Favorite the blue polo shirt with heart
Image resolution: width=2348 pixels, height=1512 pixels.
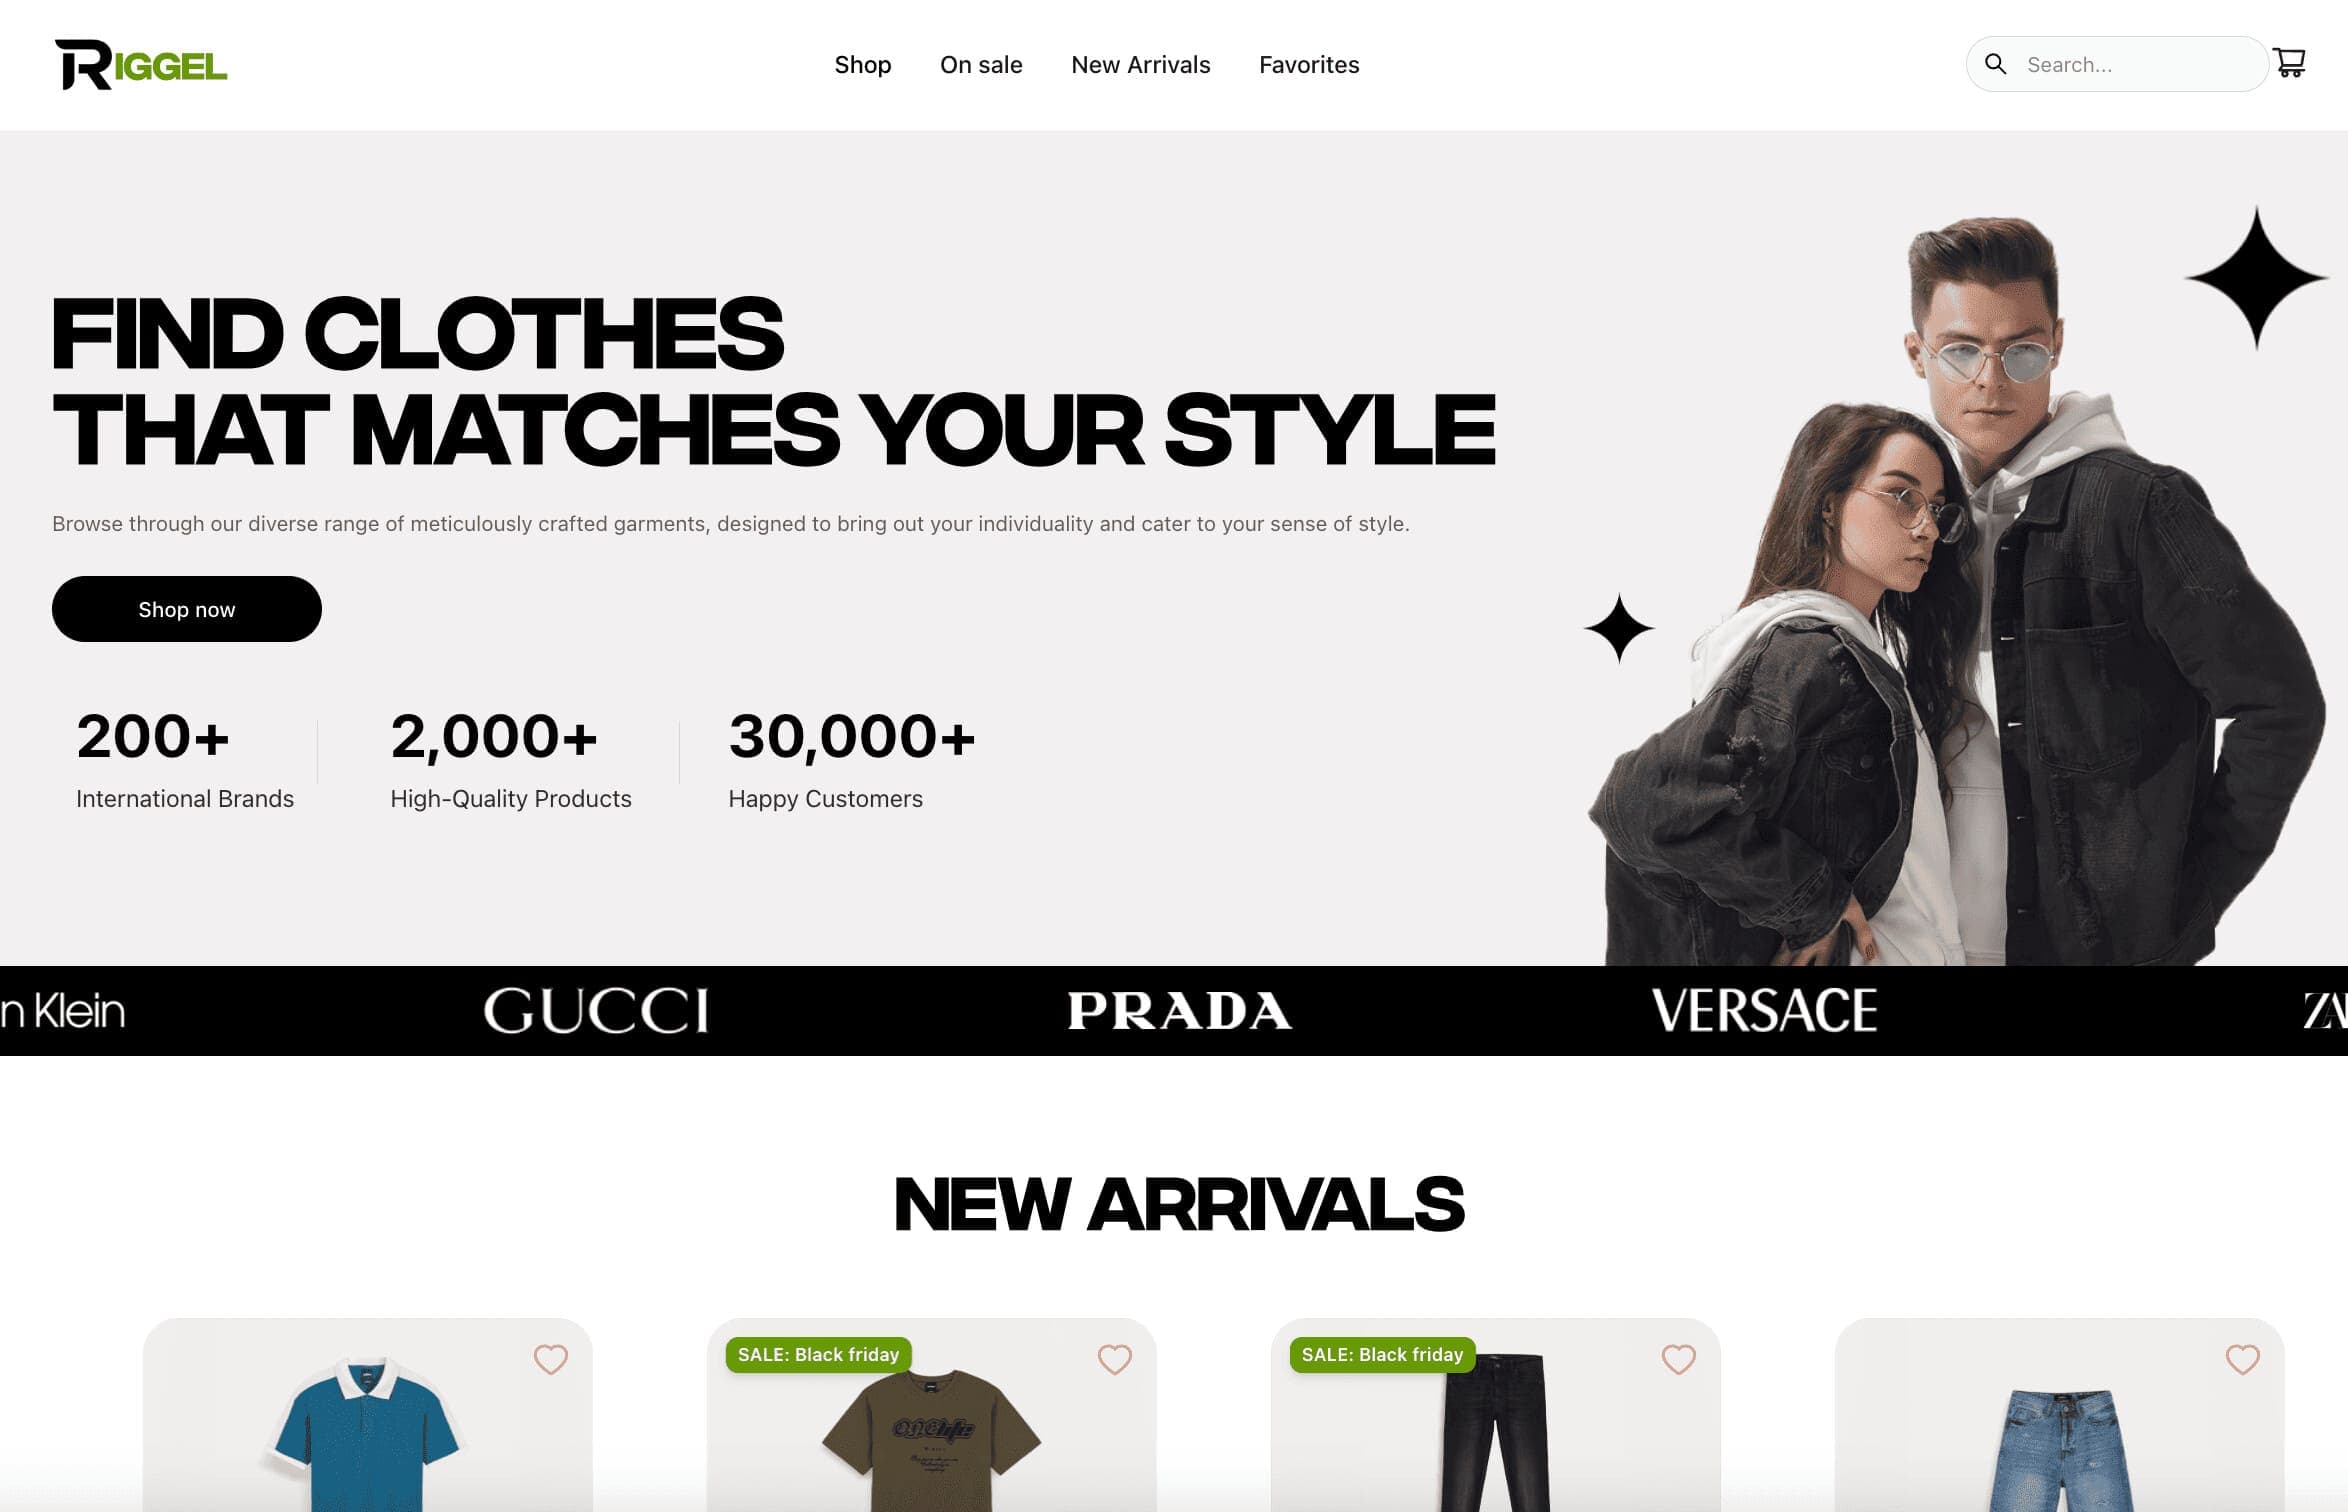point(550,1359)
